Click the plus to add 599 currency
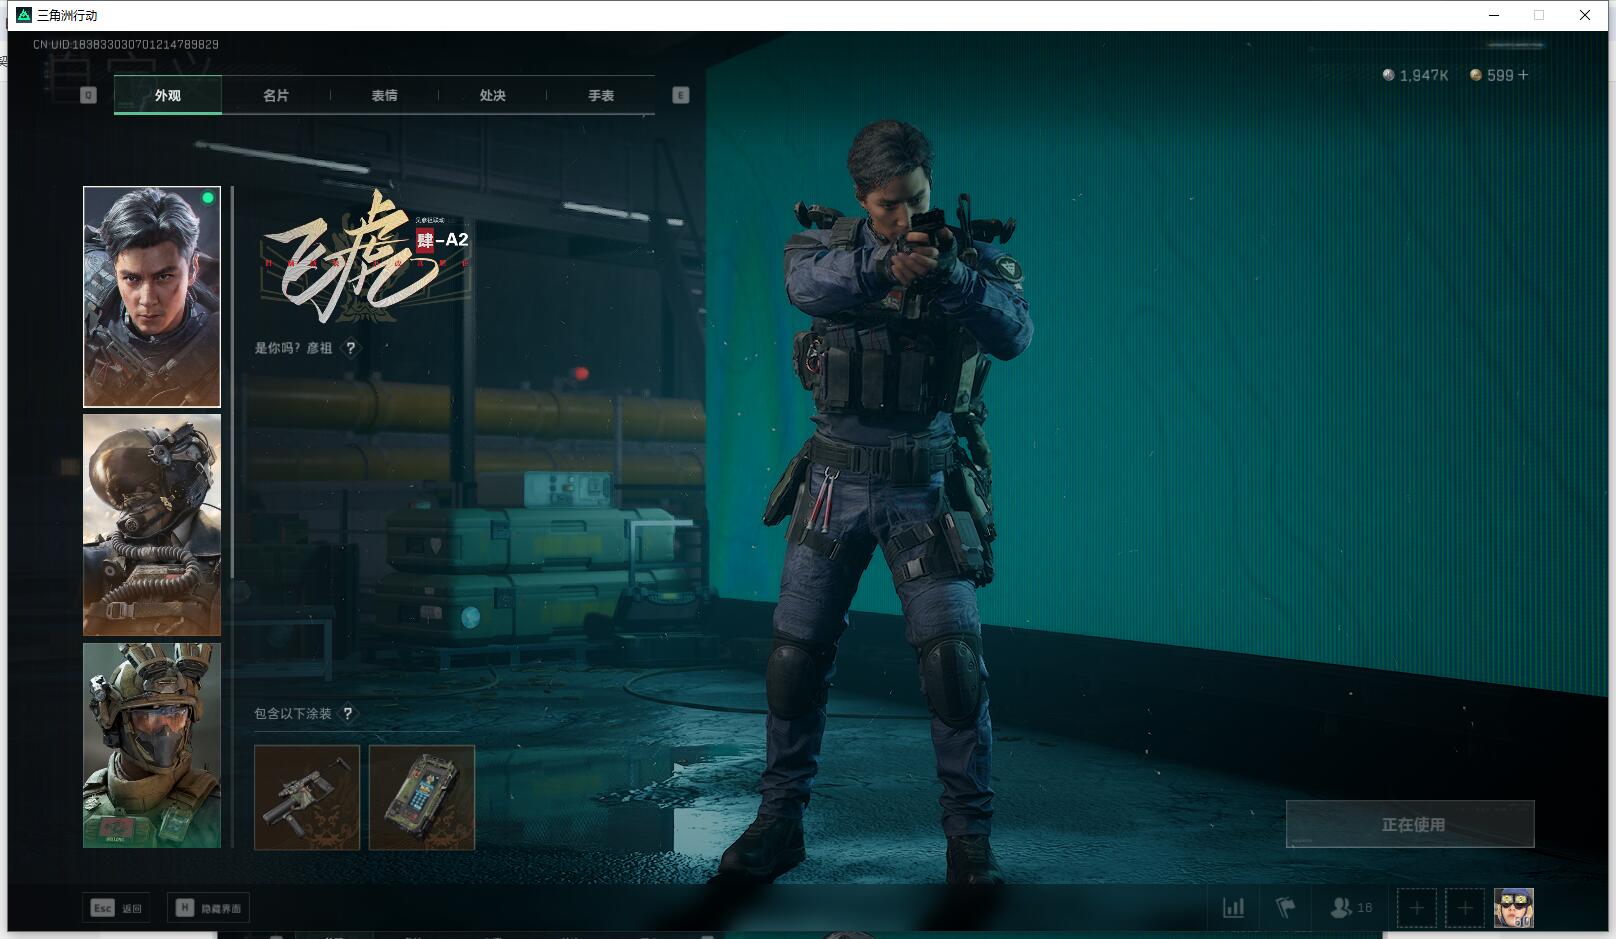This screenshot has width=1616, height=939. coord(1523,75)
